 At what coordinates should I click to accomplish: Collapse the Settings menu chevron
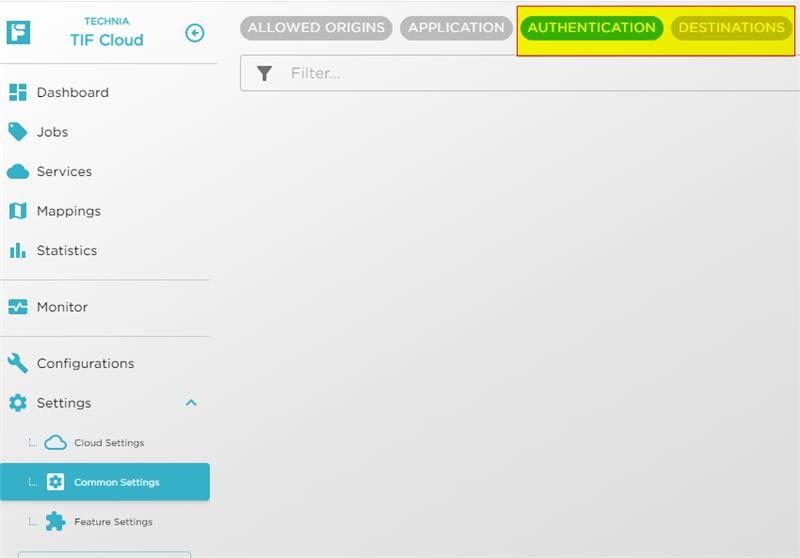tap(191, 403)
